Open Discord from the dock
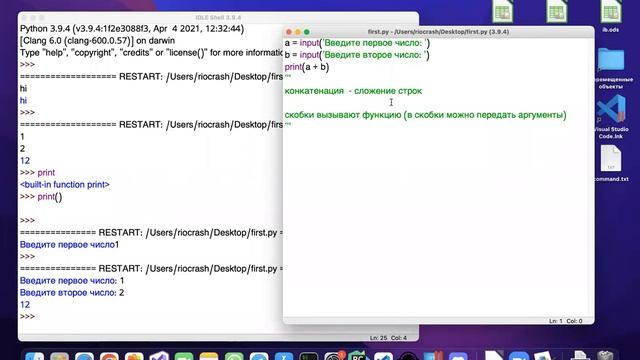The height and width of the screenshot is (360, 640). [458, 356]
